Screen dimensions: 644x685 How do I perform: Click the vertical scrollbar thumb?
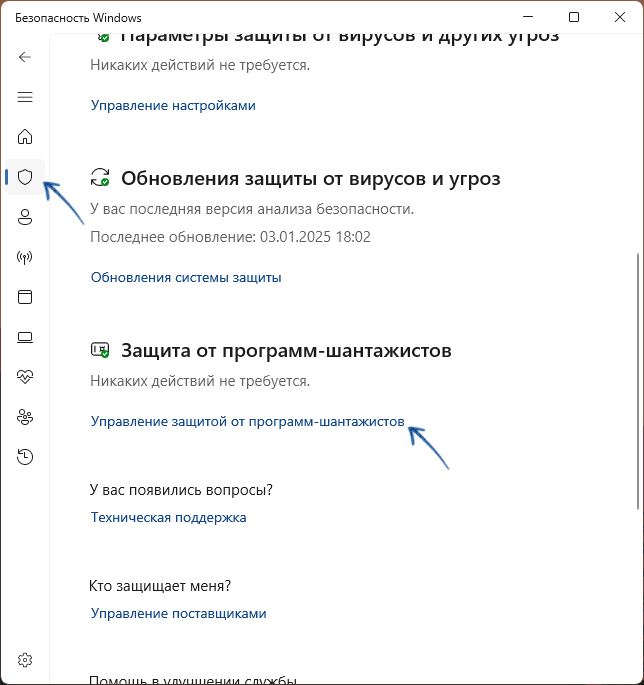pyautogui.click(x=639, y=381)
